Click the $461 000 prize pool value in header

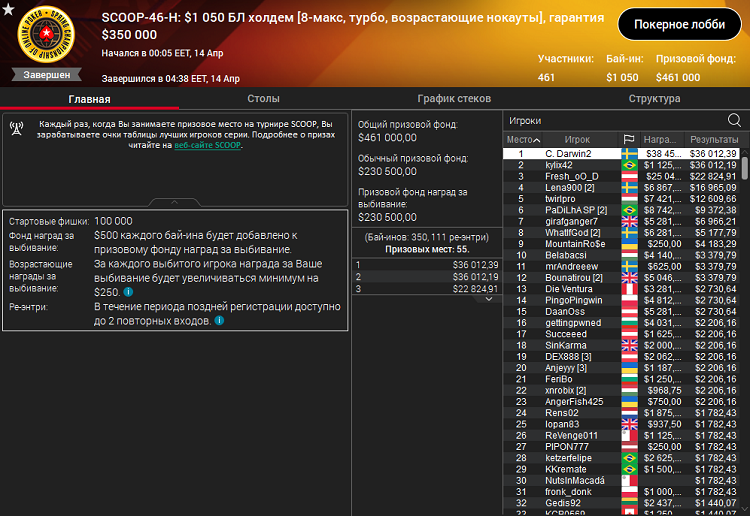click(678, 77)
